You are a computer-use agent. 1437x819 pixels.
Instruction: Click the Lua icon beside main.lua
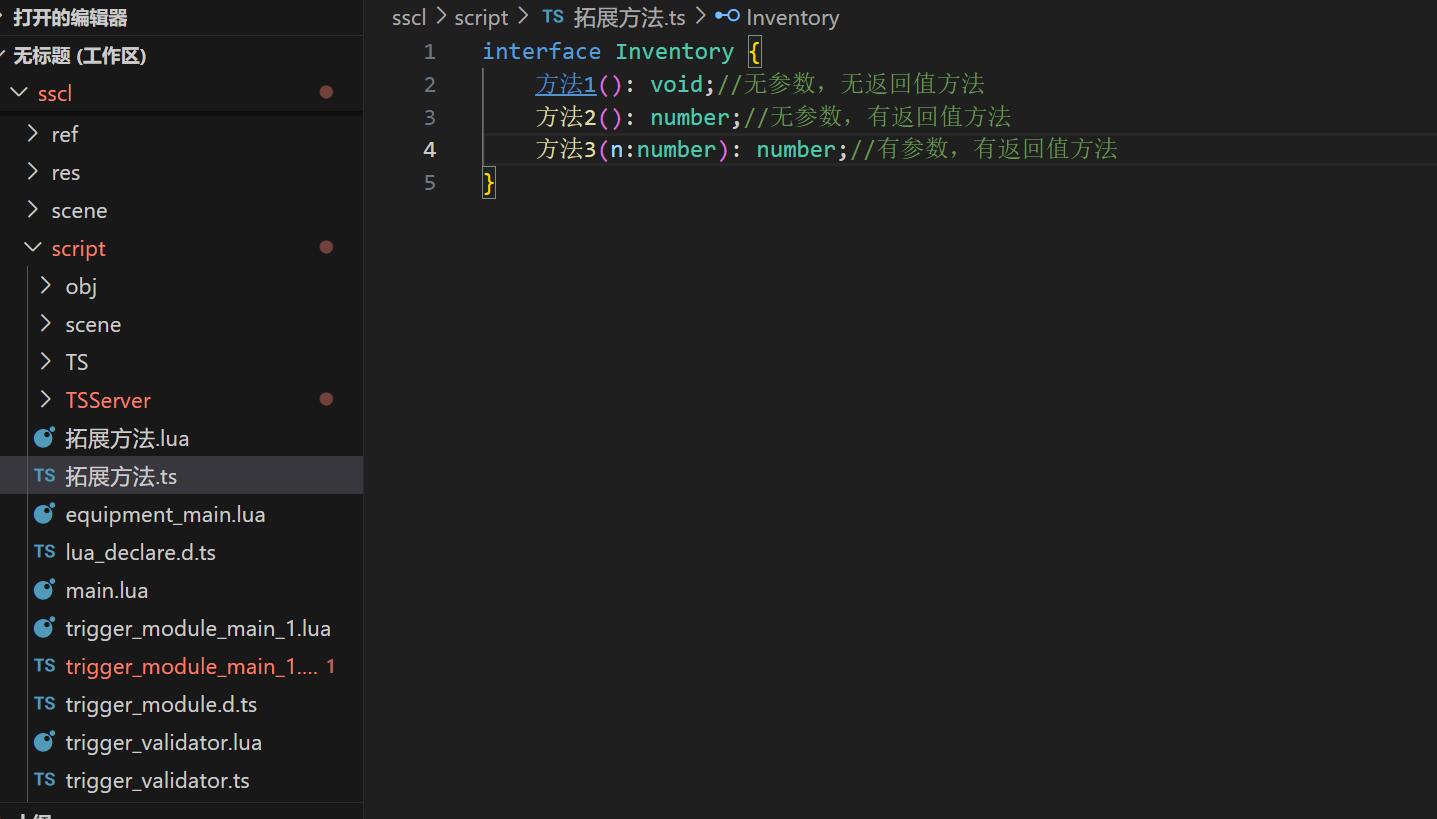click(44, 589)
